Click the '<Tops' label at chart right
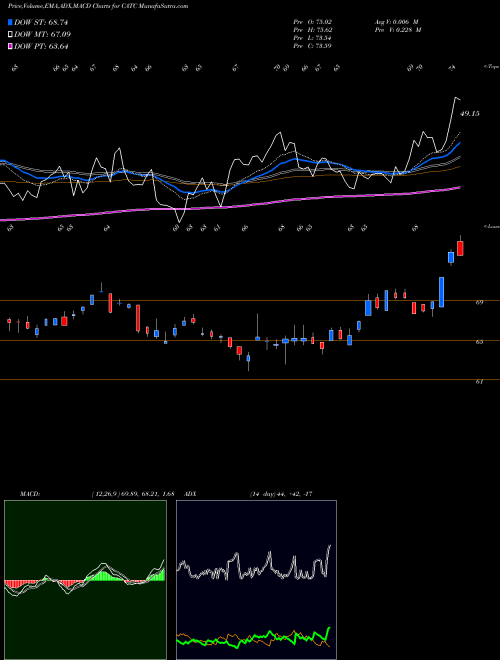This screenshot has height=660, width=500. 491,67
